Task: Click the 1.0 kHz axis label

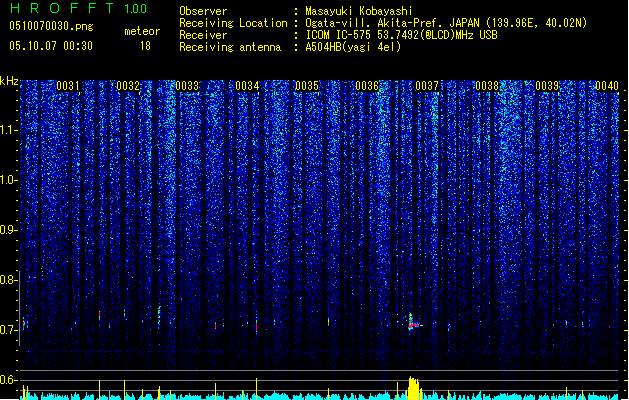Action: (8, 180)
